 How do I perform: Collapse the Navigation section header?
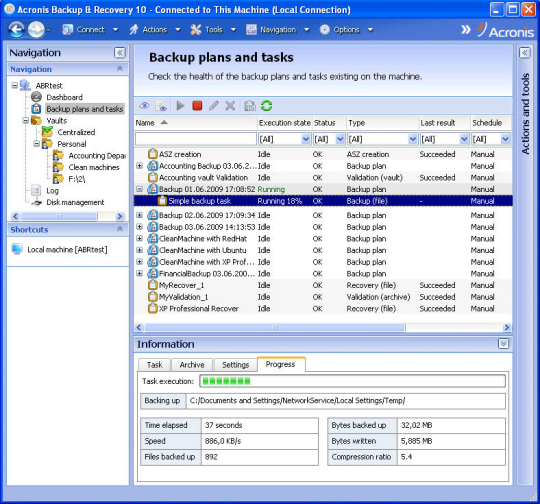(x=120, y=69)
